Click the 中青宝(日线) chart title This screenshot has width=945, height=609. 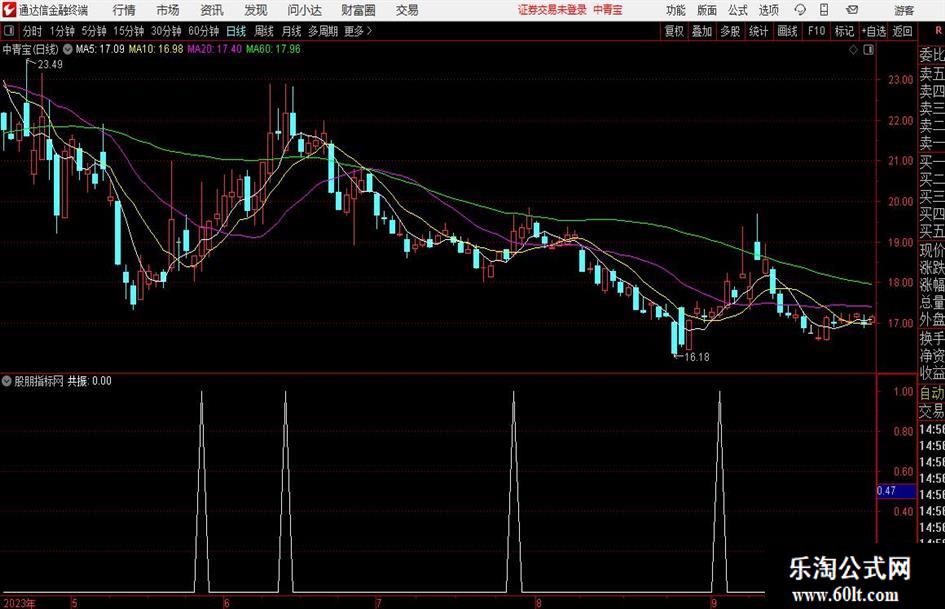click(30, 49)
